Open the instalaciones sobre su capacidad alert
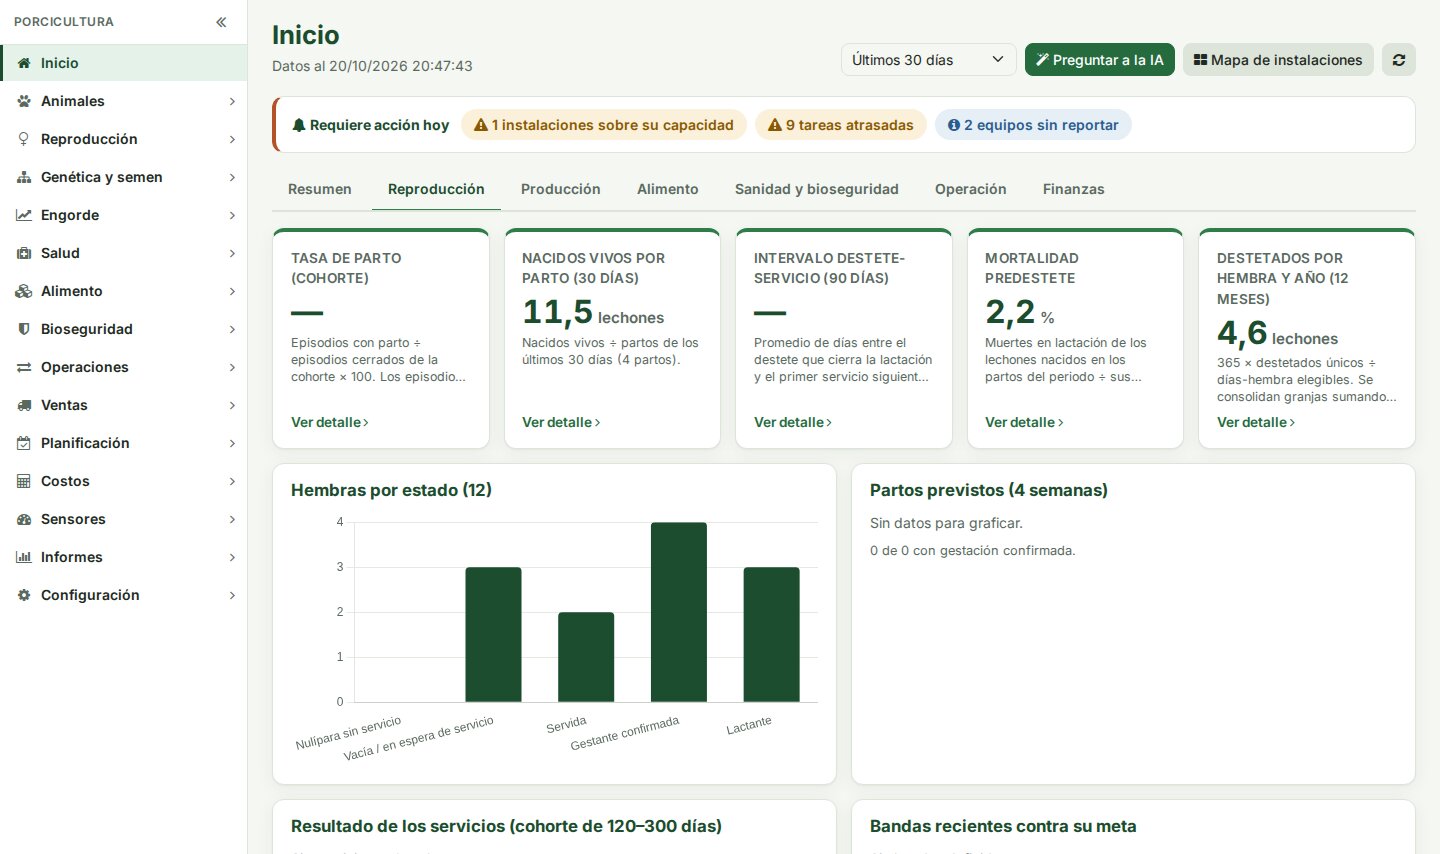This screenshot has width=1440, height=854. 604,125
